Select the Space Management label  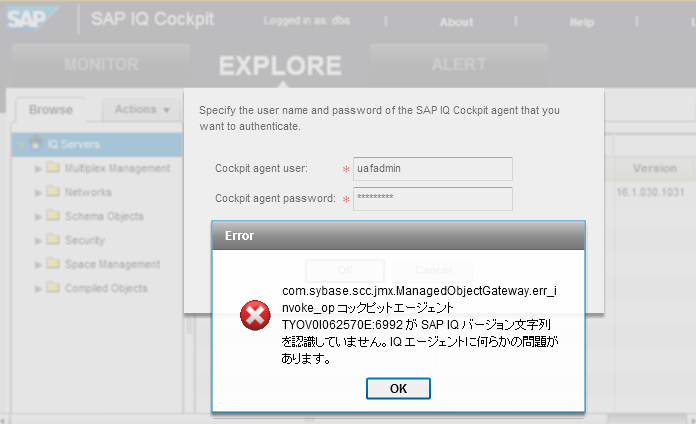click(112, 264)
